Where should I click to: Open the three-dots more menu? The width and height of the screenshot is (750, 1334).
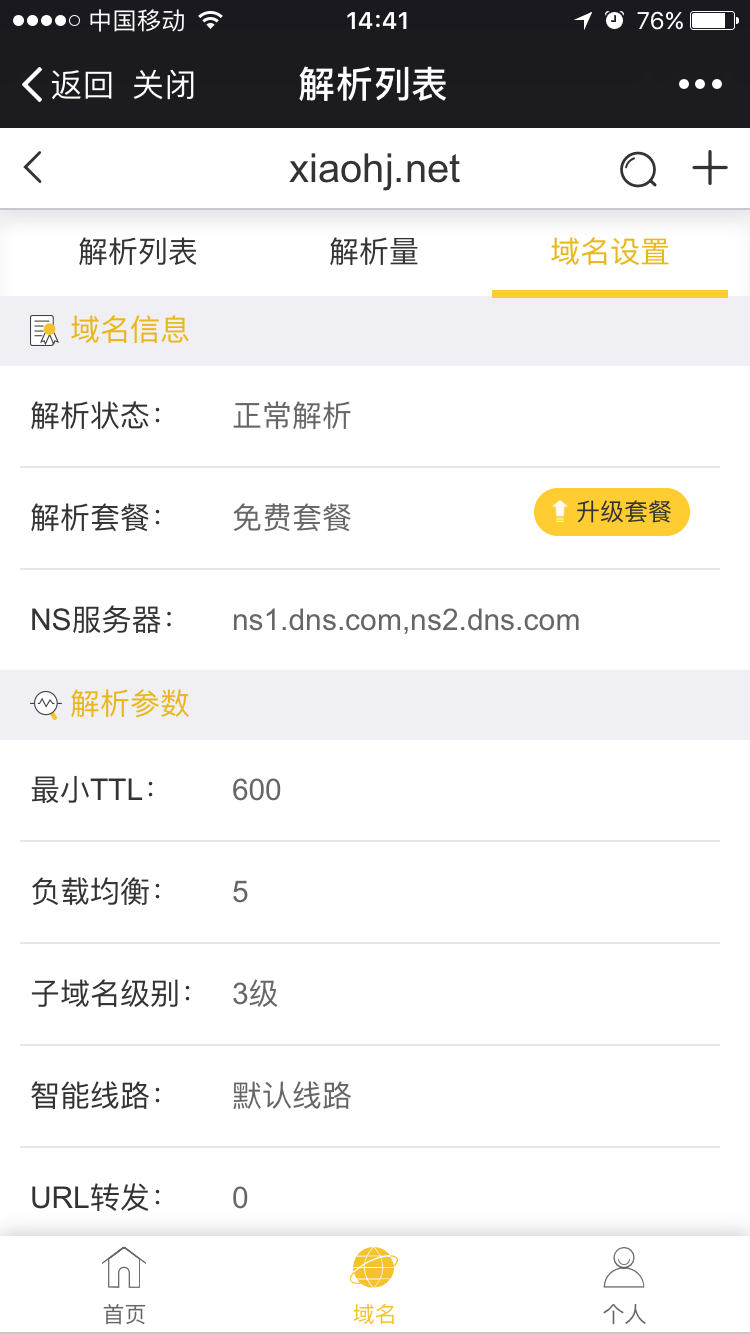[x=700, y=85]
